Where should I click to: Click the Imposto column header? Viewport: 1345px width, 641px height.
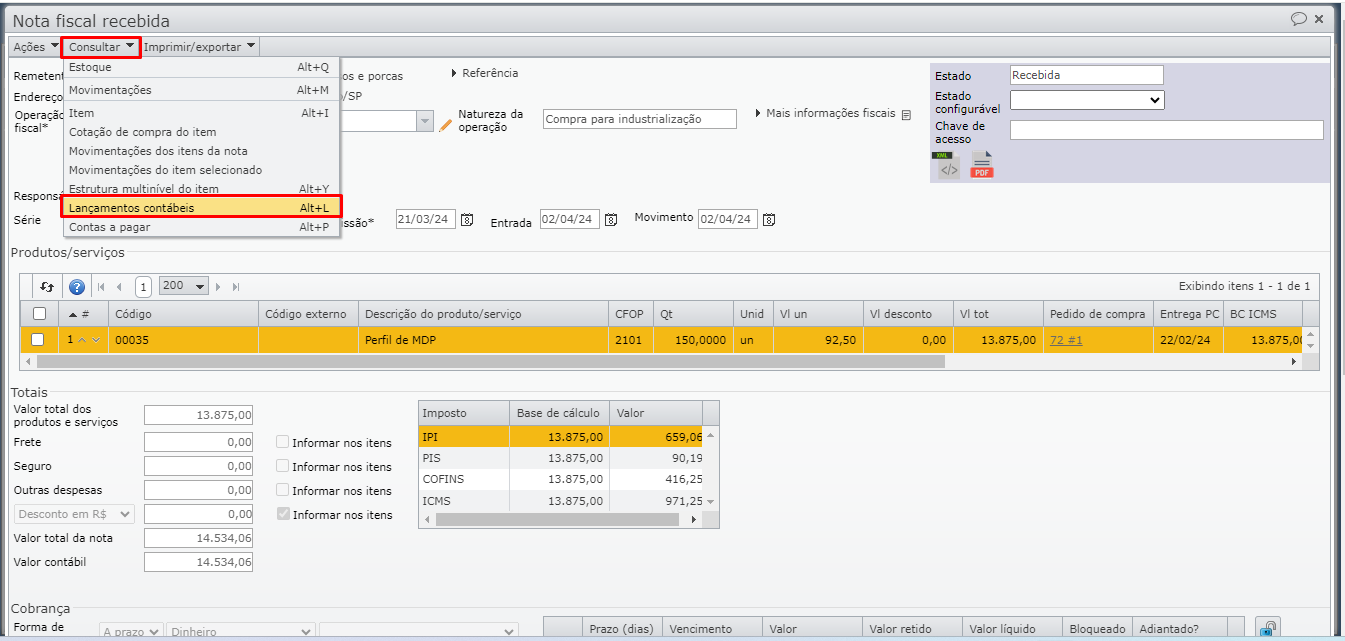[463, 413]
